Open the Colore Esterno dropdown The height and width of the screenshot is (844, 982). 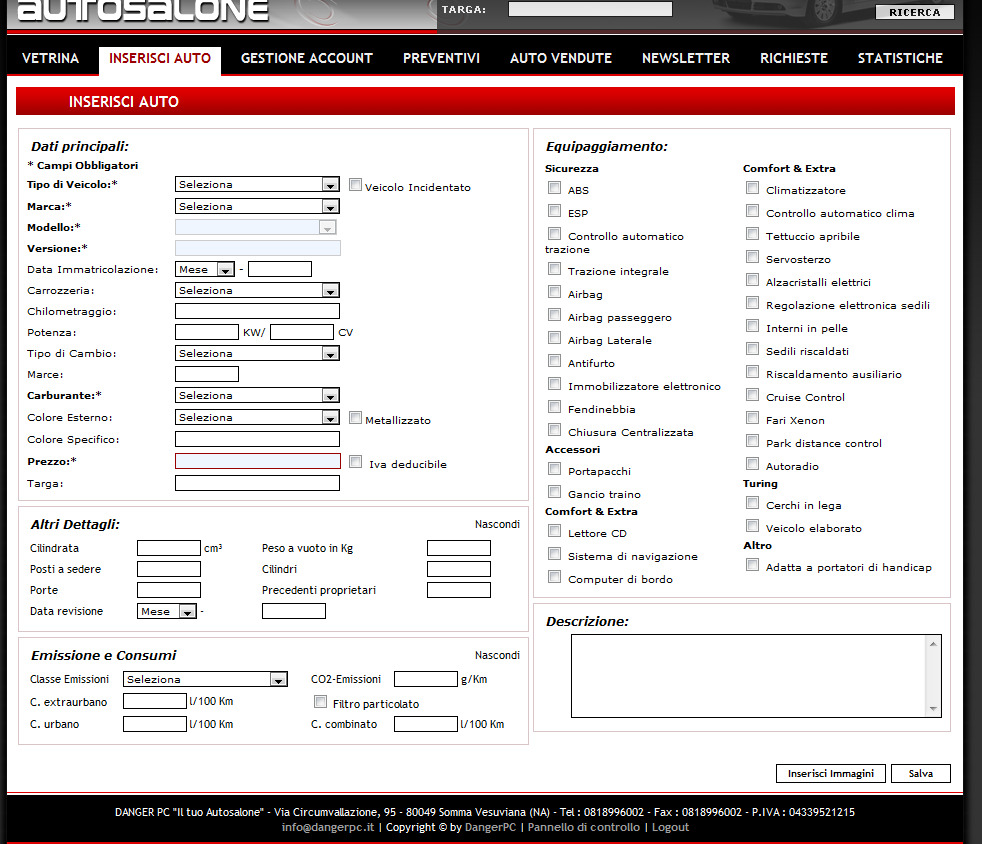pyautogui.click(x=257, y=417)
